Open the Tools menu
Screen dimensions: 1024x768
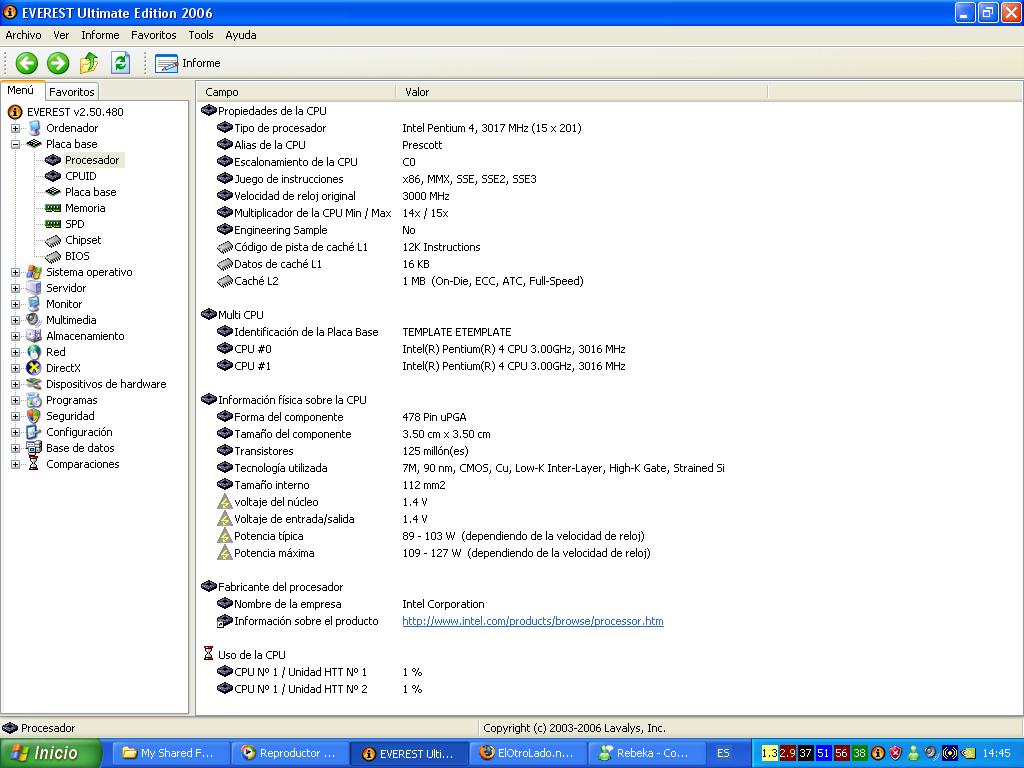pyautogui.click(x=201, y=35)
